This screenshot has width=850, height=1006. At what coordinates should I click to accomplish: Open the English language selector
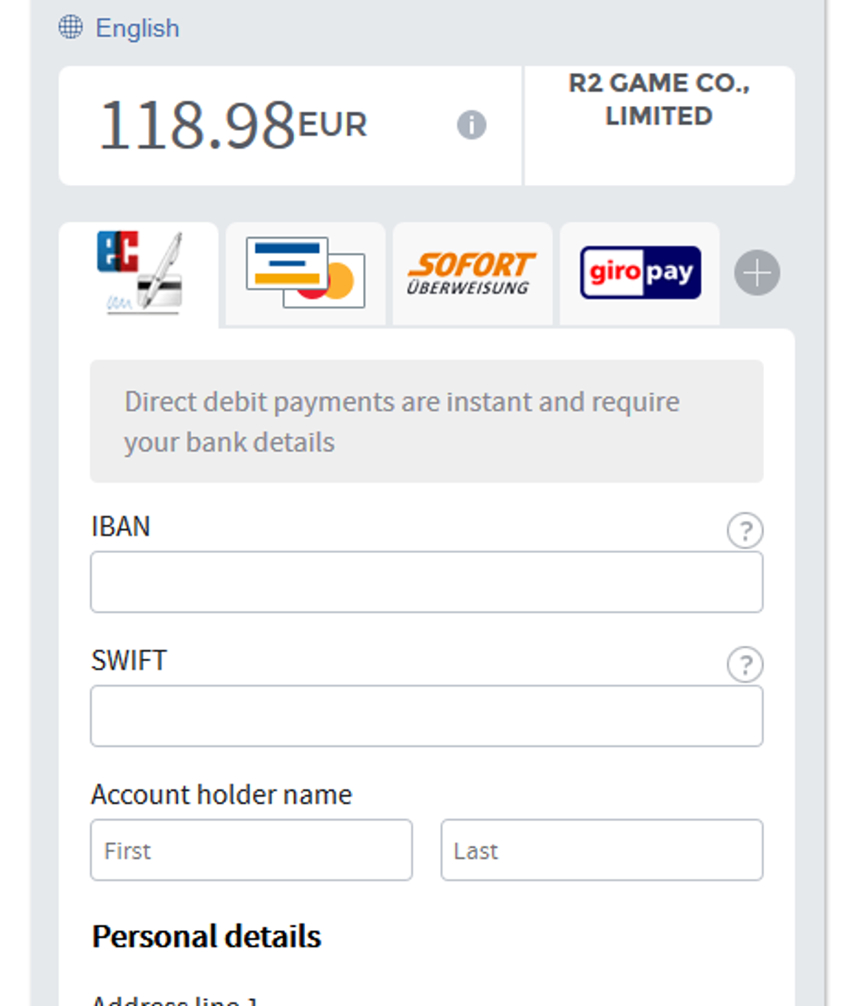[x=137, y=28]
